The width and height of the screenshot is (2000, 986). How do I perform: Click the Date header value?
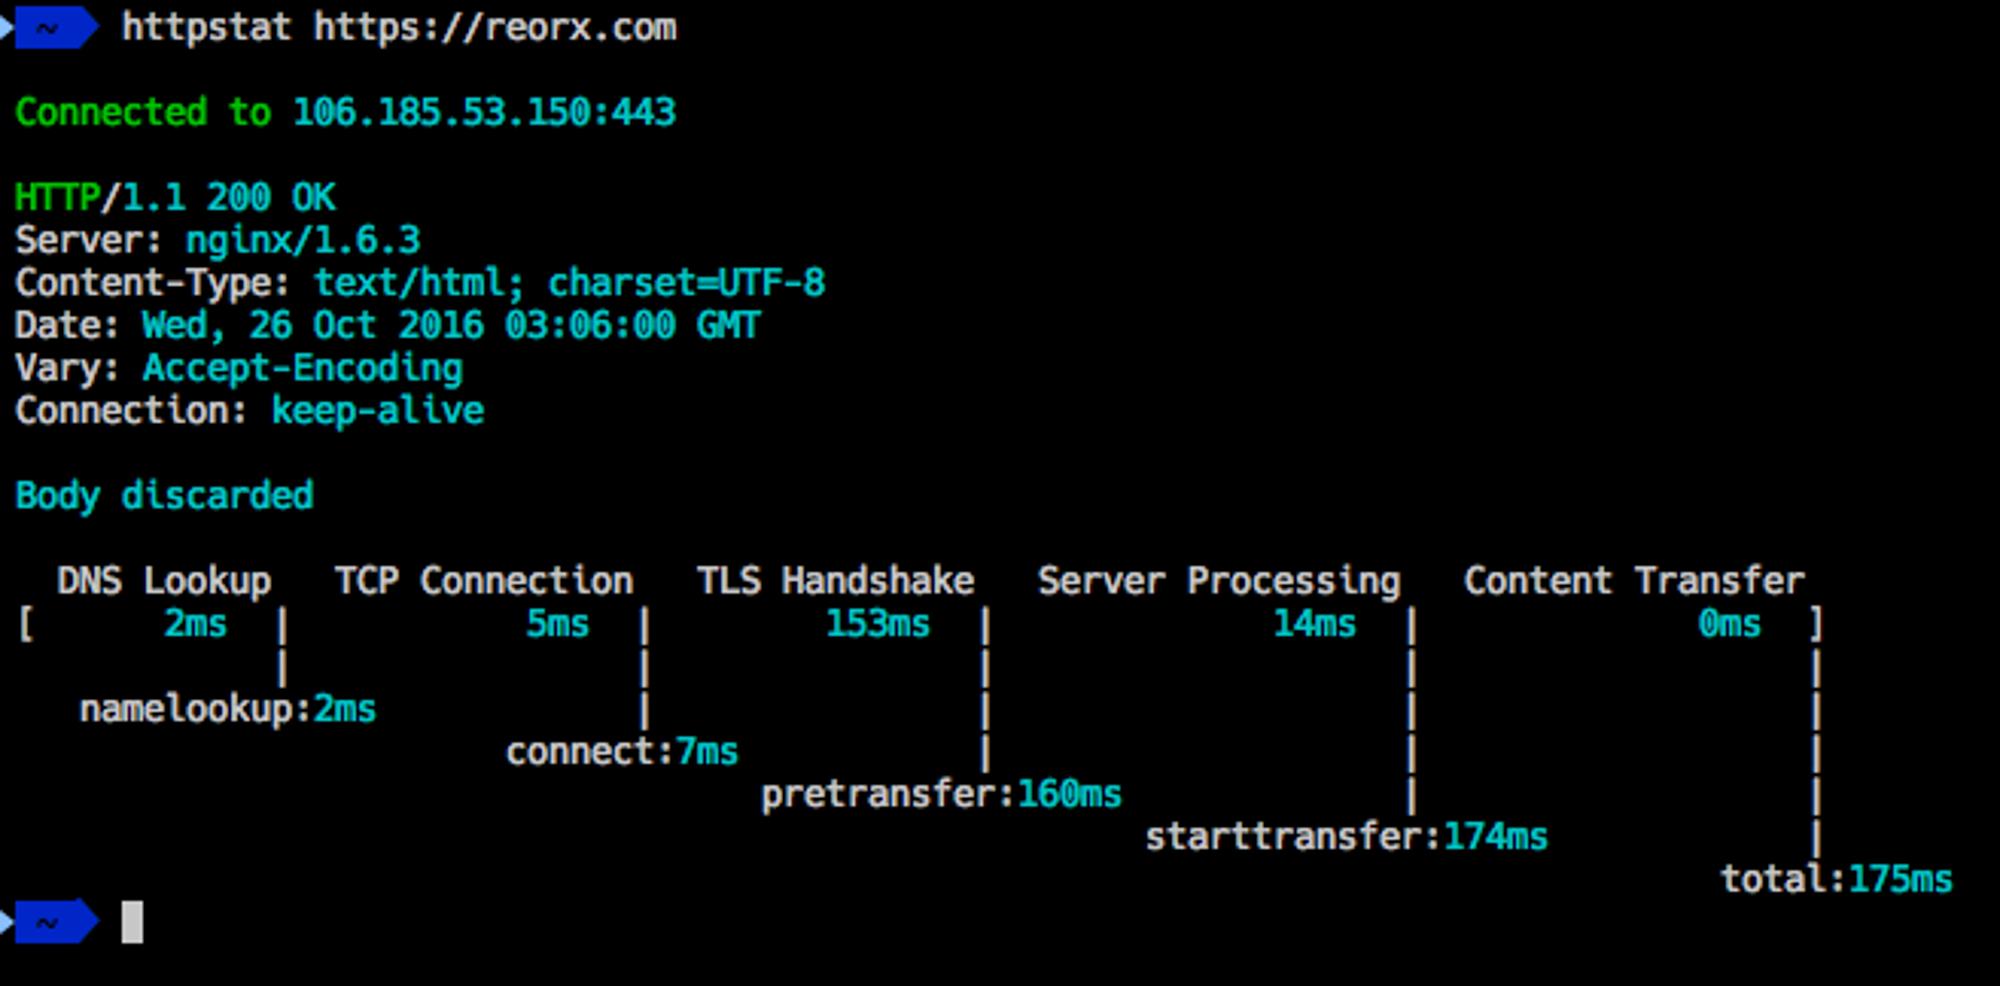pyautogui.click(x=451, y=326)
